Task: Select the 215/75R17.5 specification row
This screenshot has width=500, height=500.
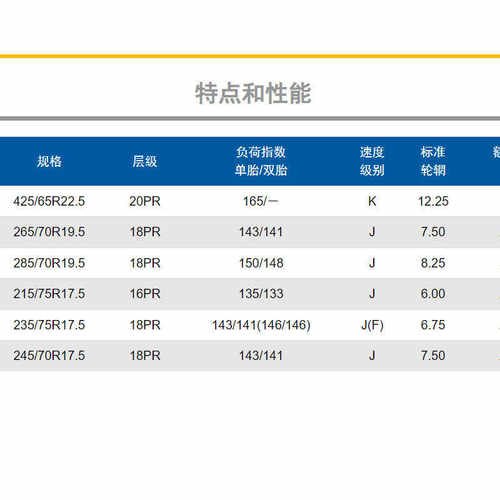Action: (x=250, y=294)
